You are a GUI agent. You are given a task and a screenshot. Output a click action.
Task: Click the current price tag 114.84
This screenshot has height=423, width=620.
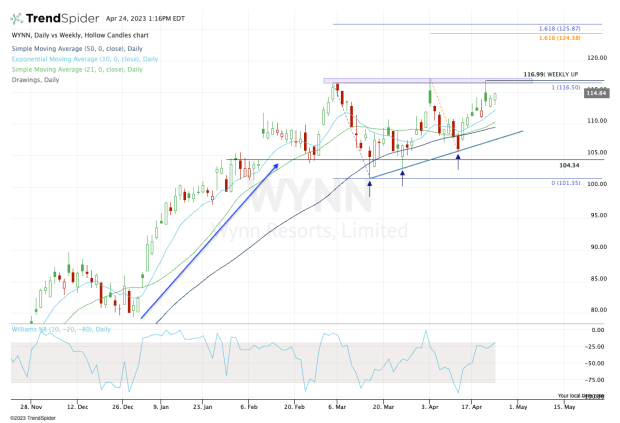coord(596,93)
